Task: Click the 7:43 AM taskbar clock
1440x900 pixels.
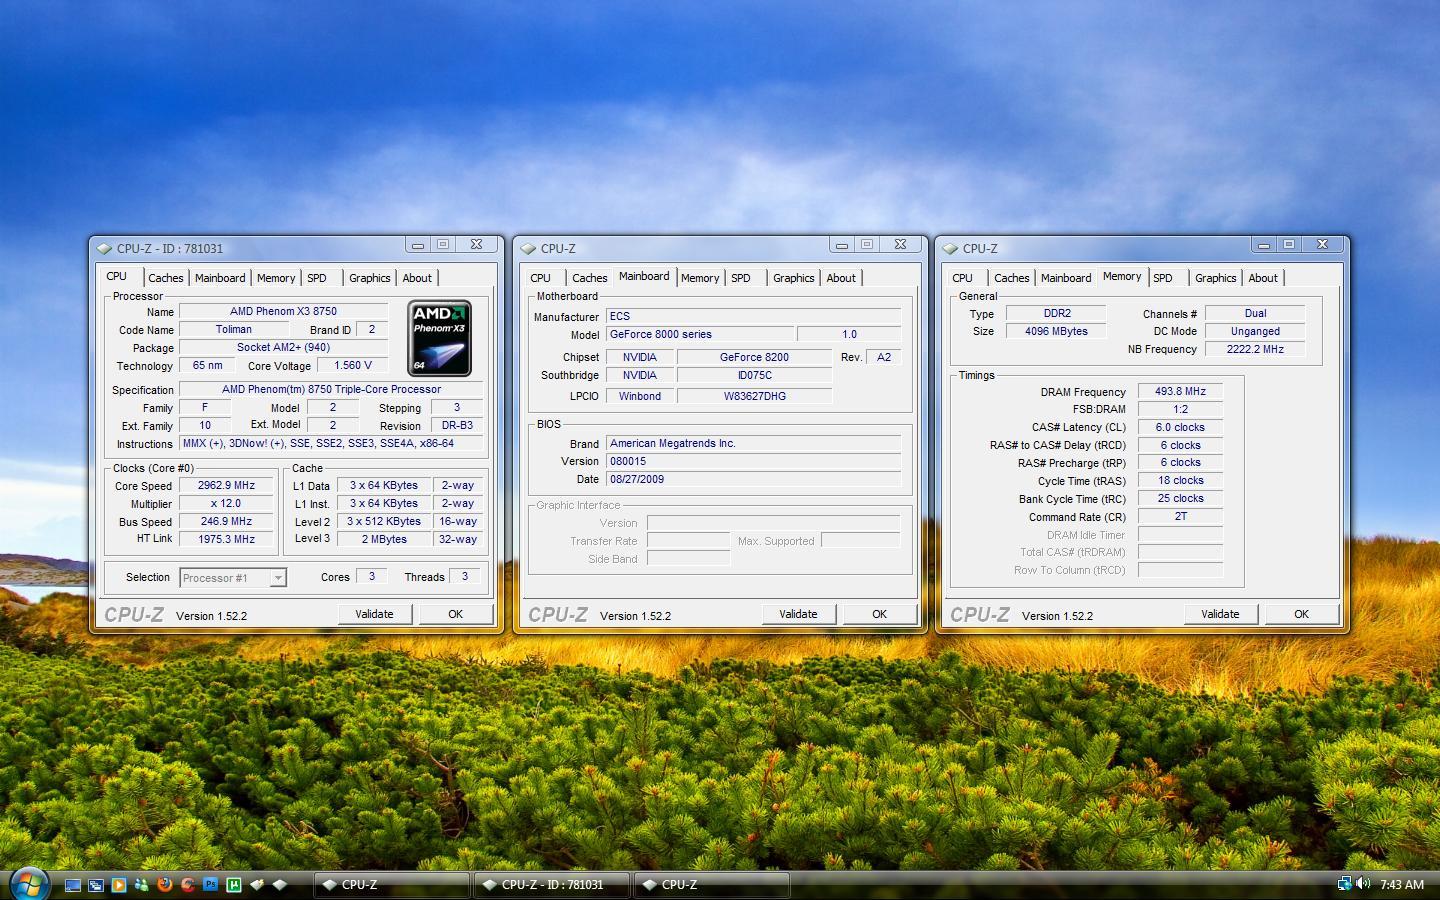Action: click(x=1401, y=885)
